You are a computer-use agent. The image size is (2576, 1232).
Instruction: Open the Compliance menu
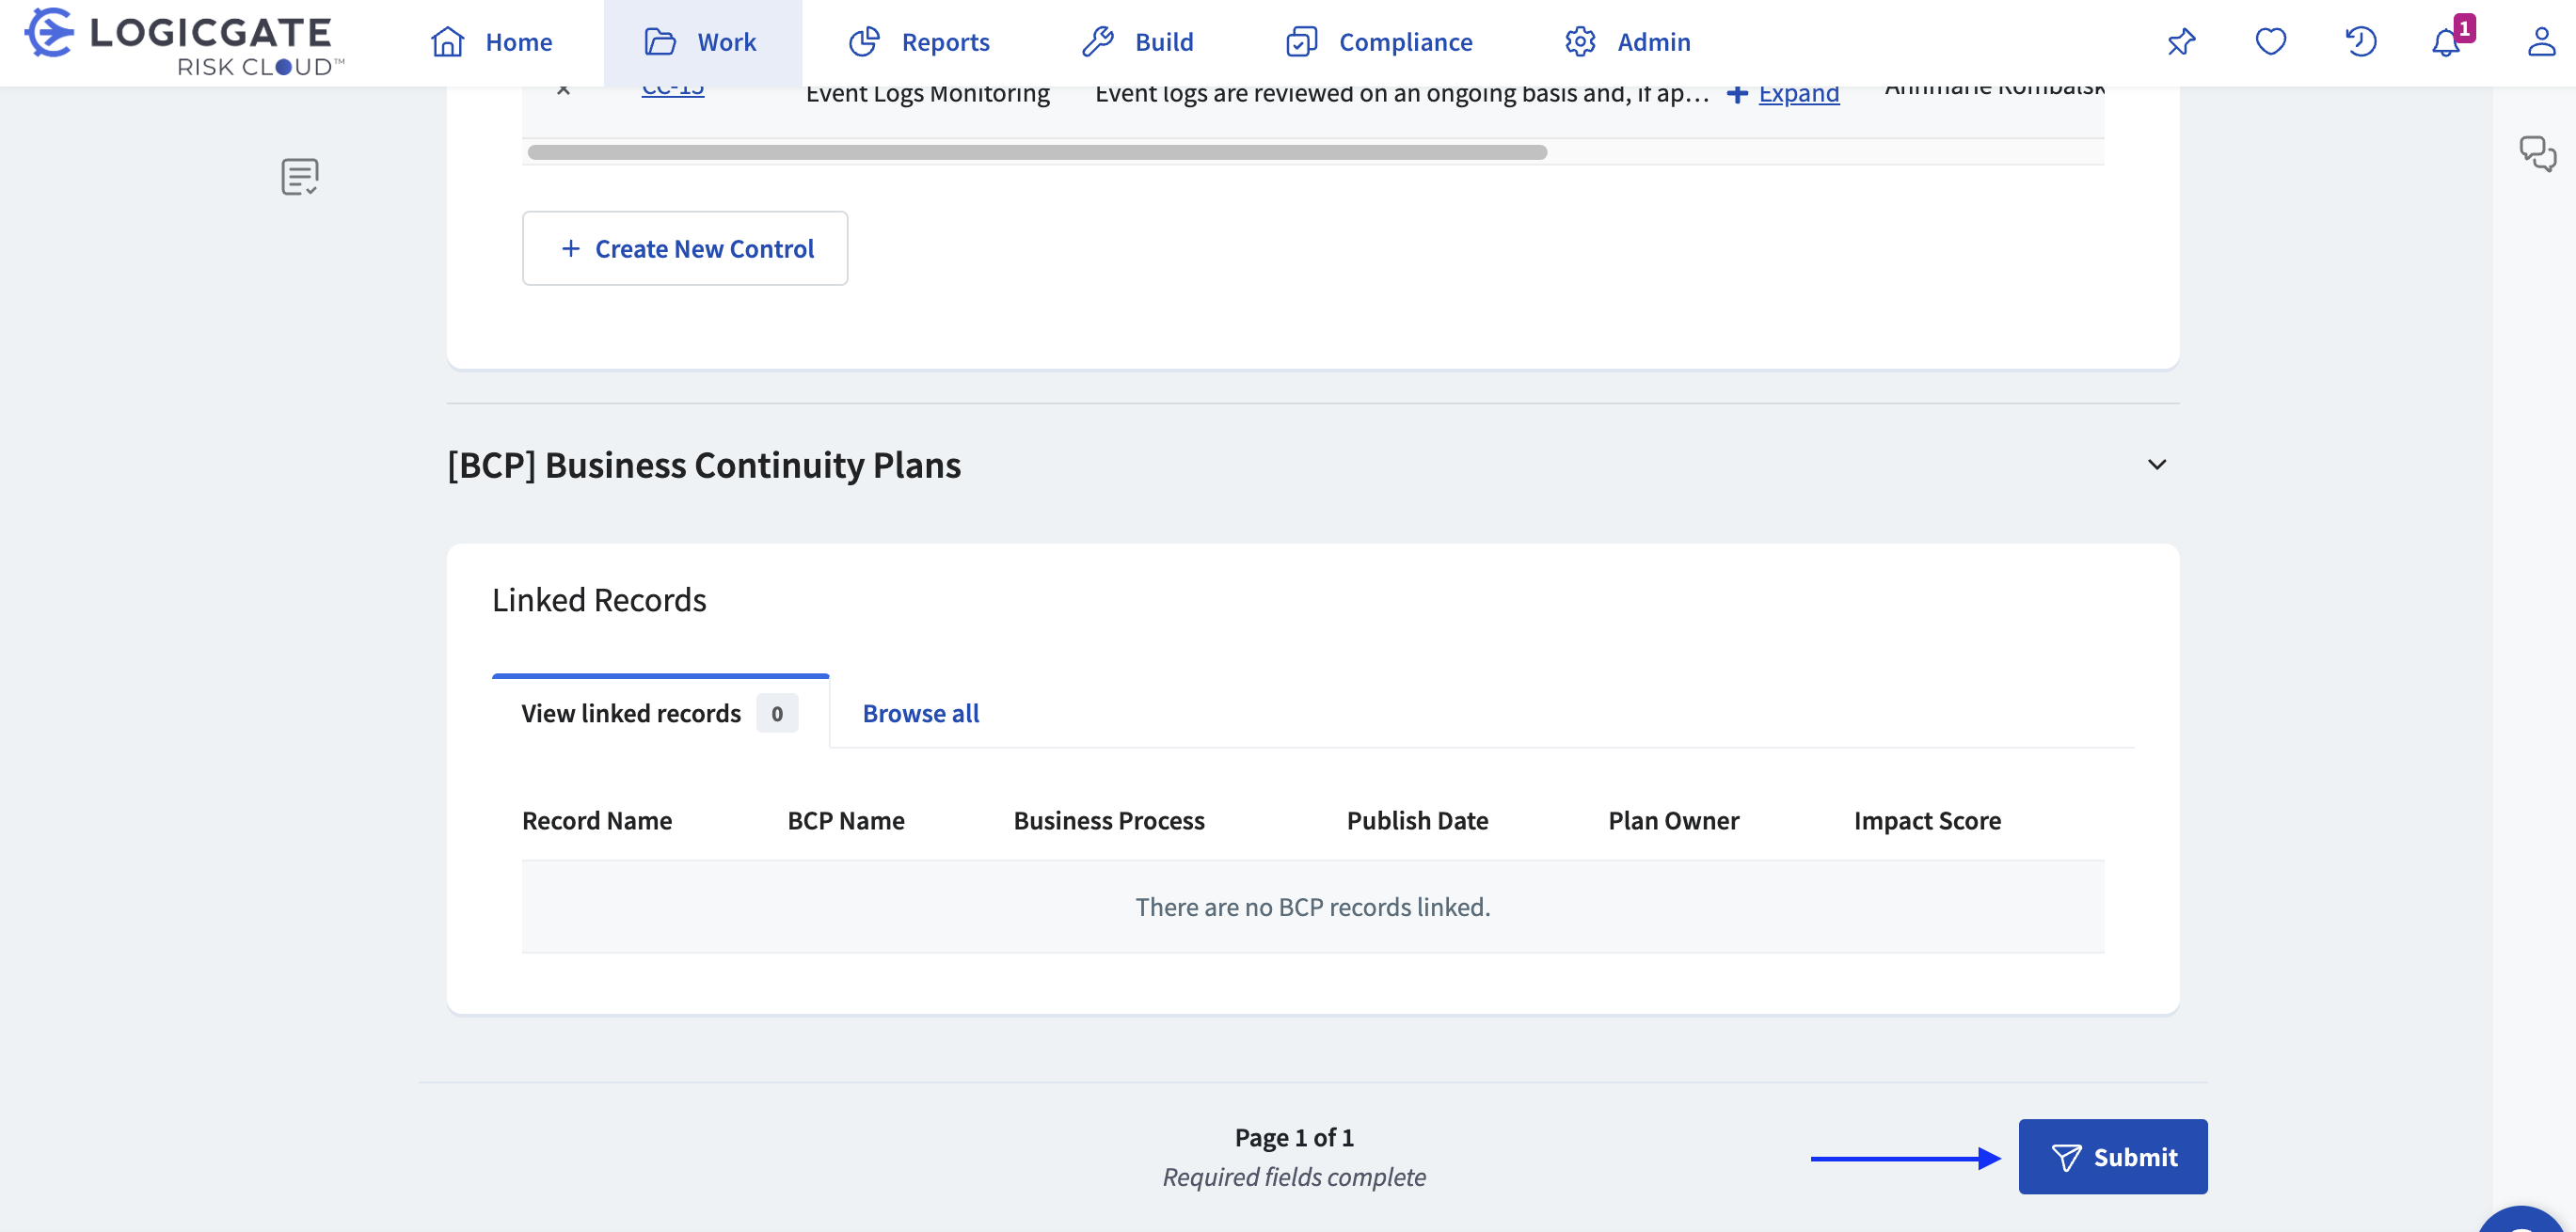(1379, 42)
